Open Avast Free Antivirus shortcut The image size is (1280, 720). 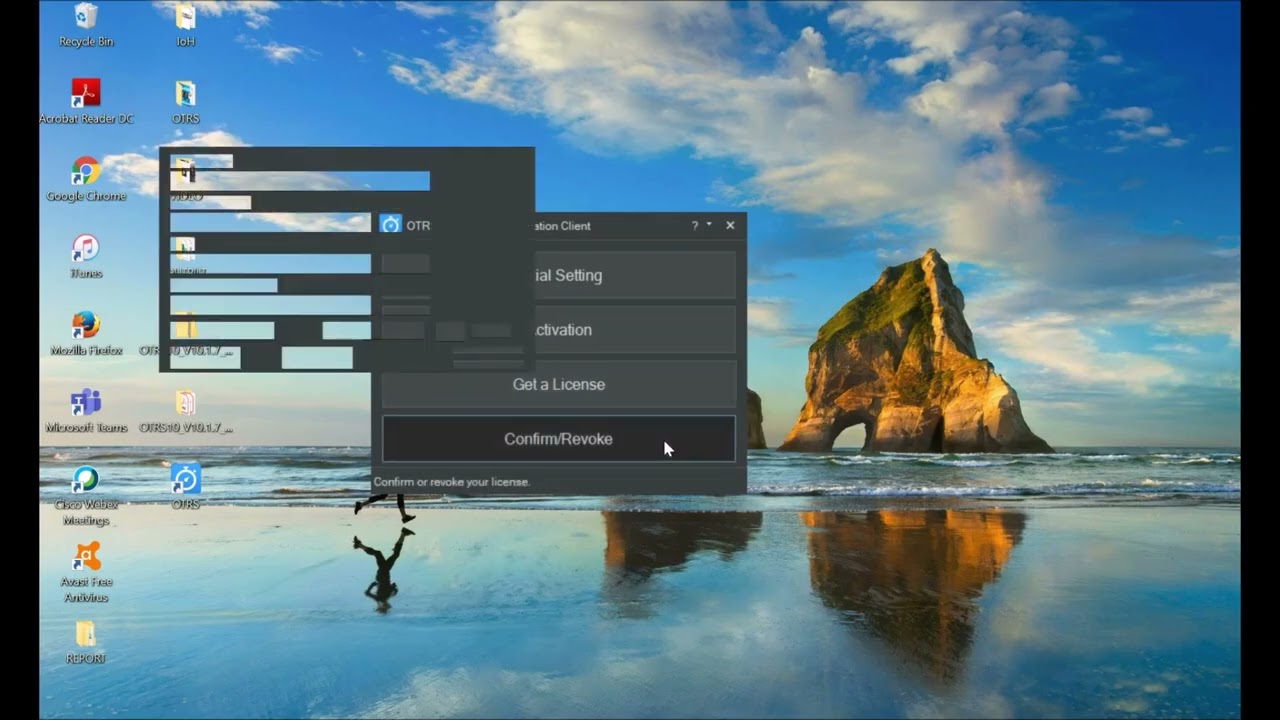coord(86,573)
